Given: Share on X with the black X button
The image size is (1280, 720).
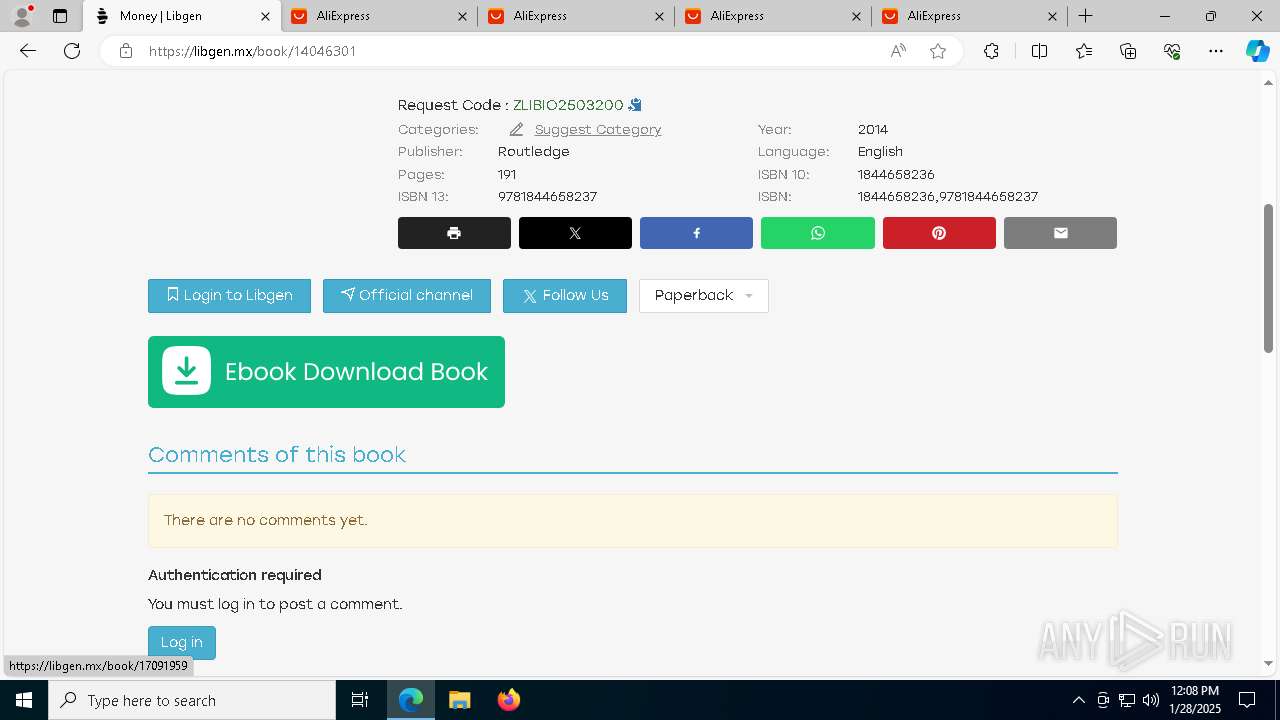Looking at the screenshot, I should coord(575,233).
